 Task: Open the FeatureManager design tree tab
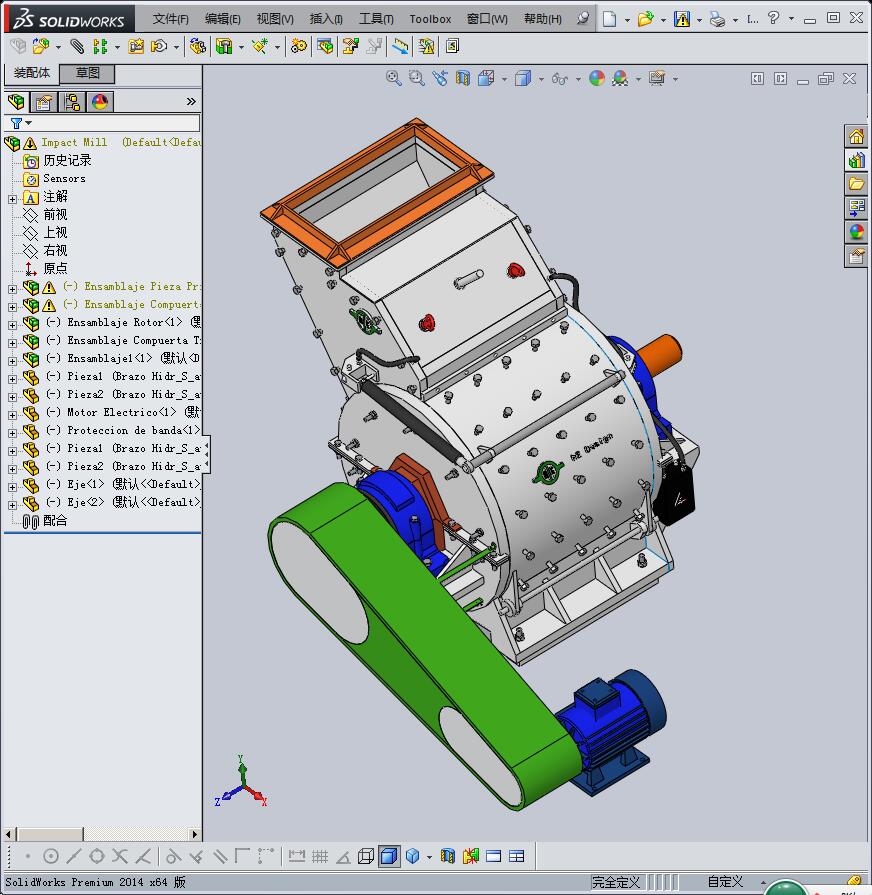pyautogui.click(x=16, y=102)
